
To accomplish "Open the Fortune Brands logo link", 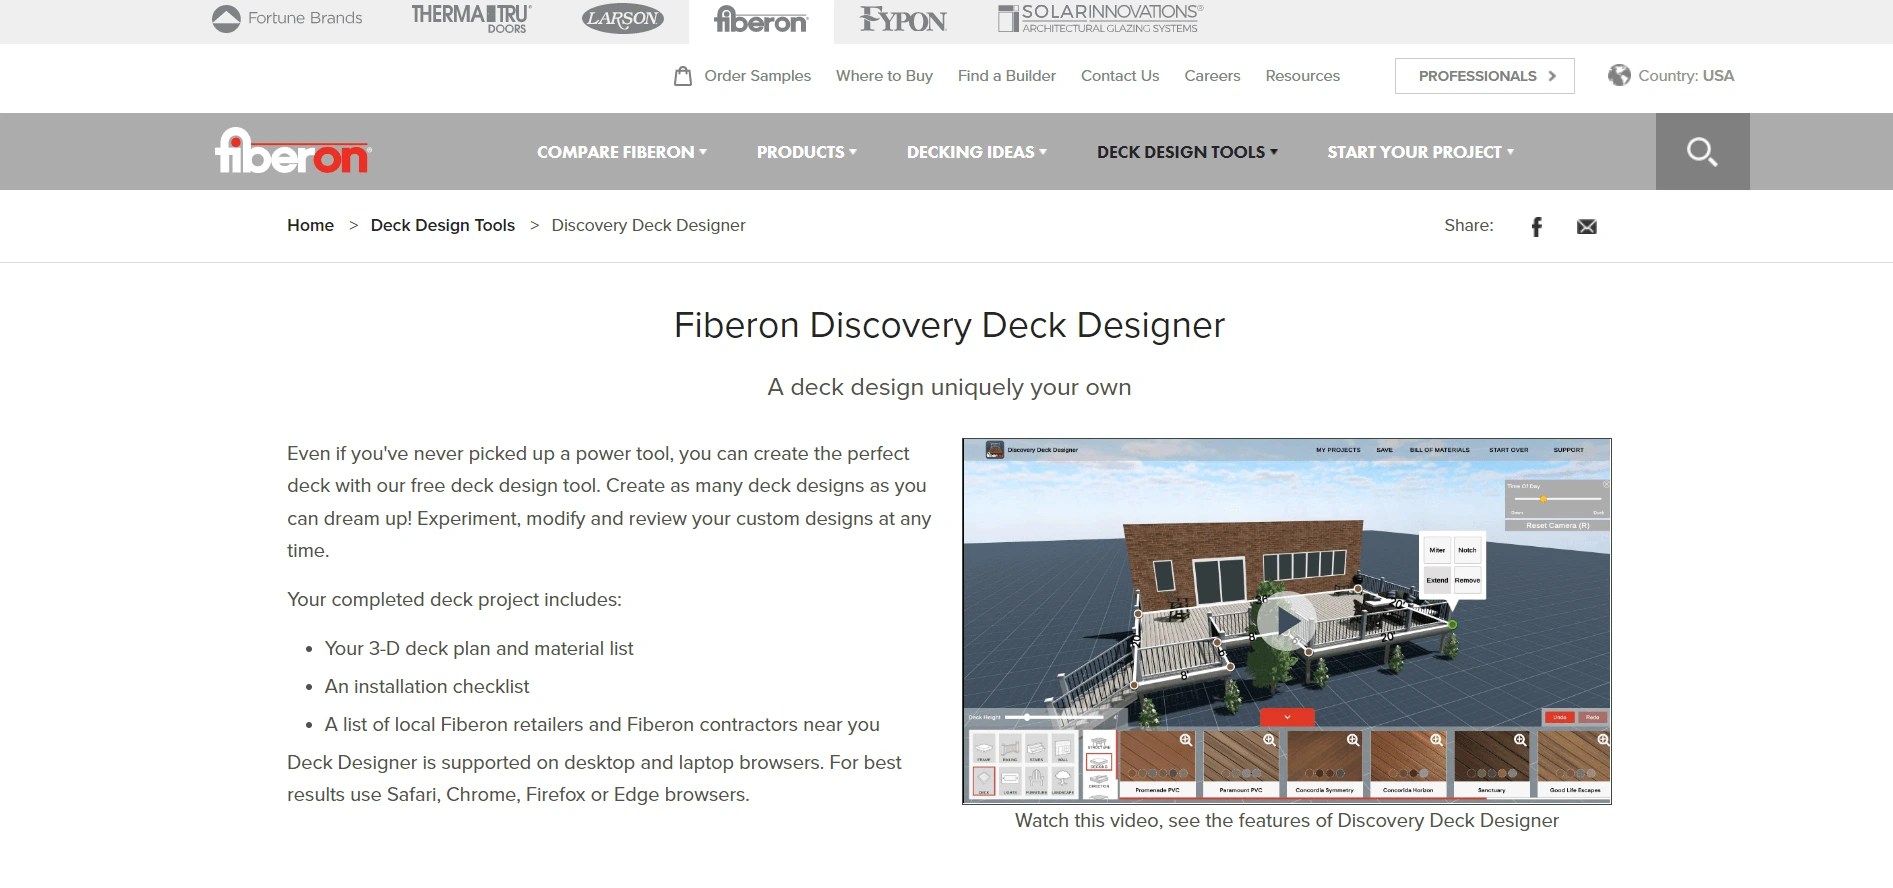I will [x=287, y=18].
